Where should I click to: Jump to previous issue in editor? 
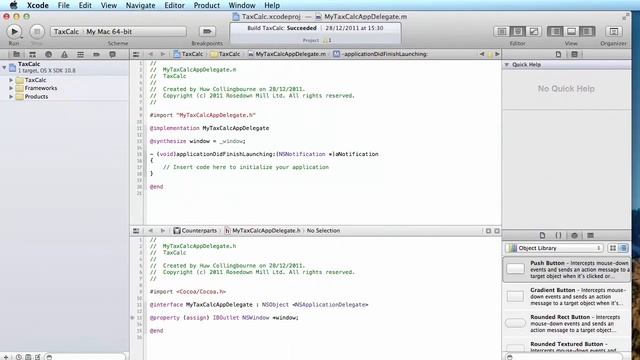pos(482,54)
